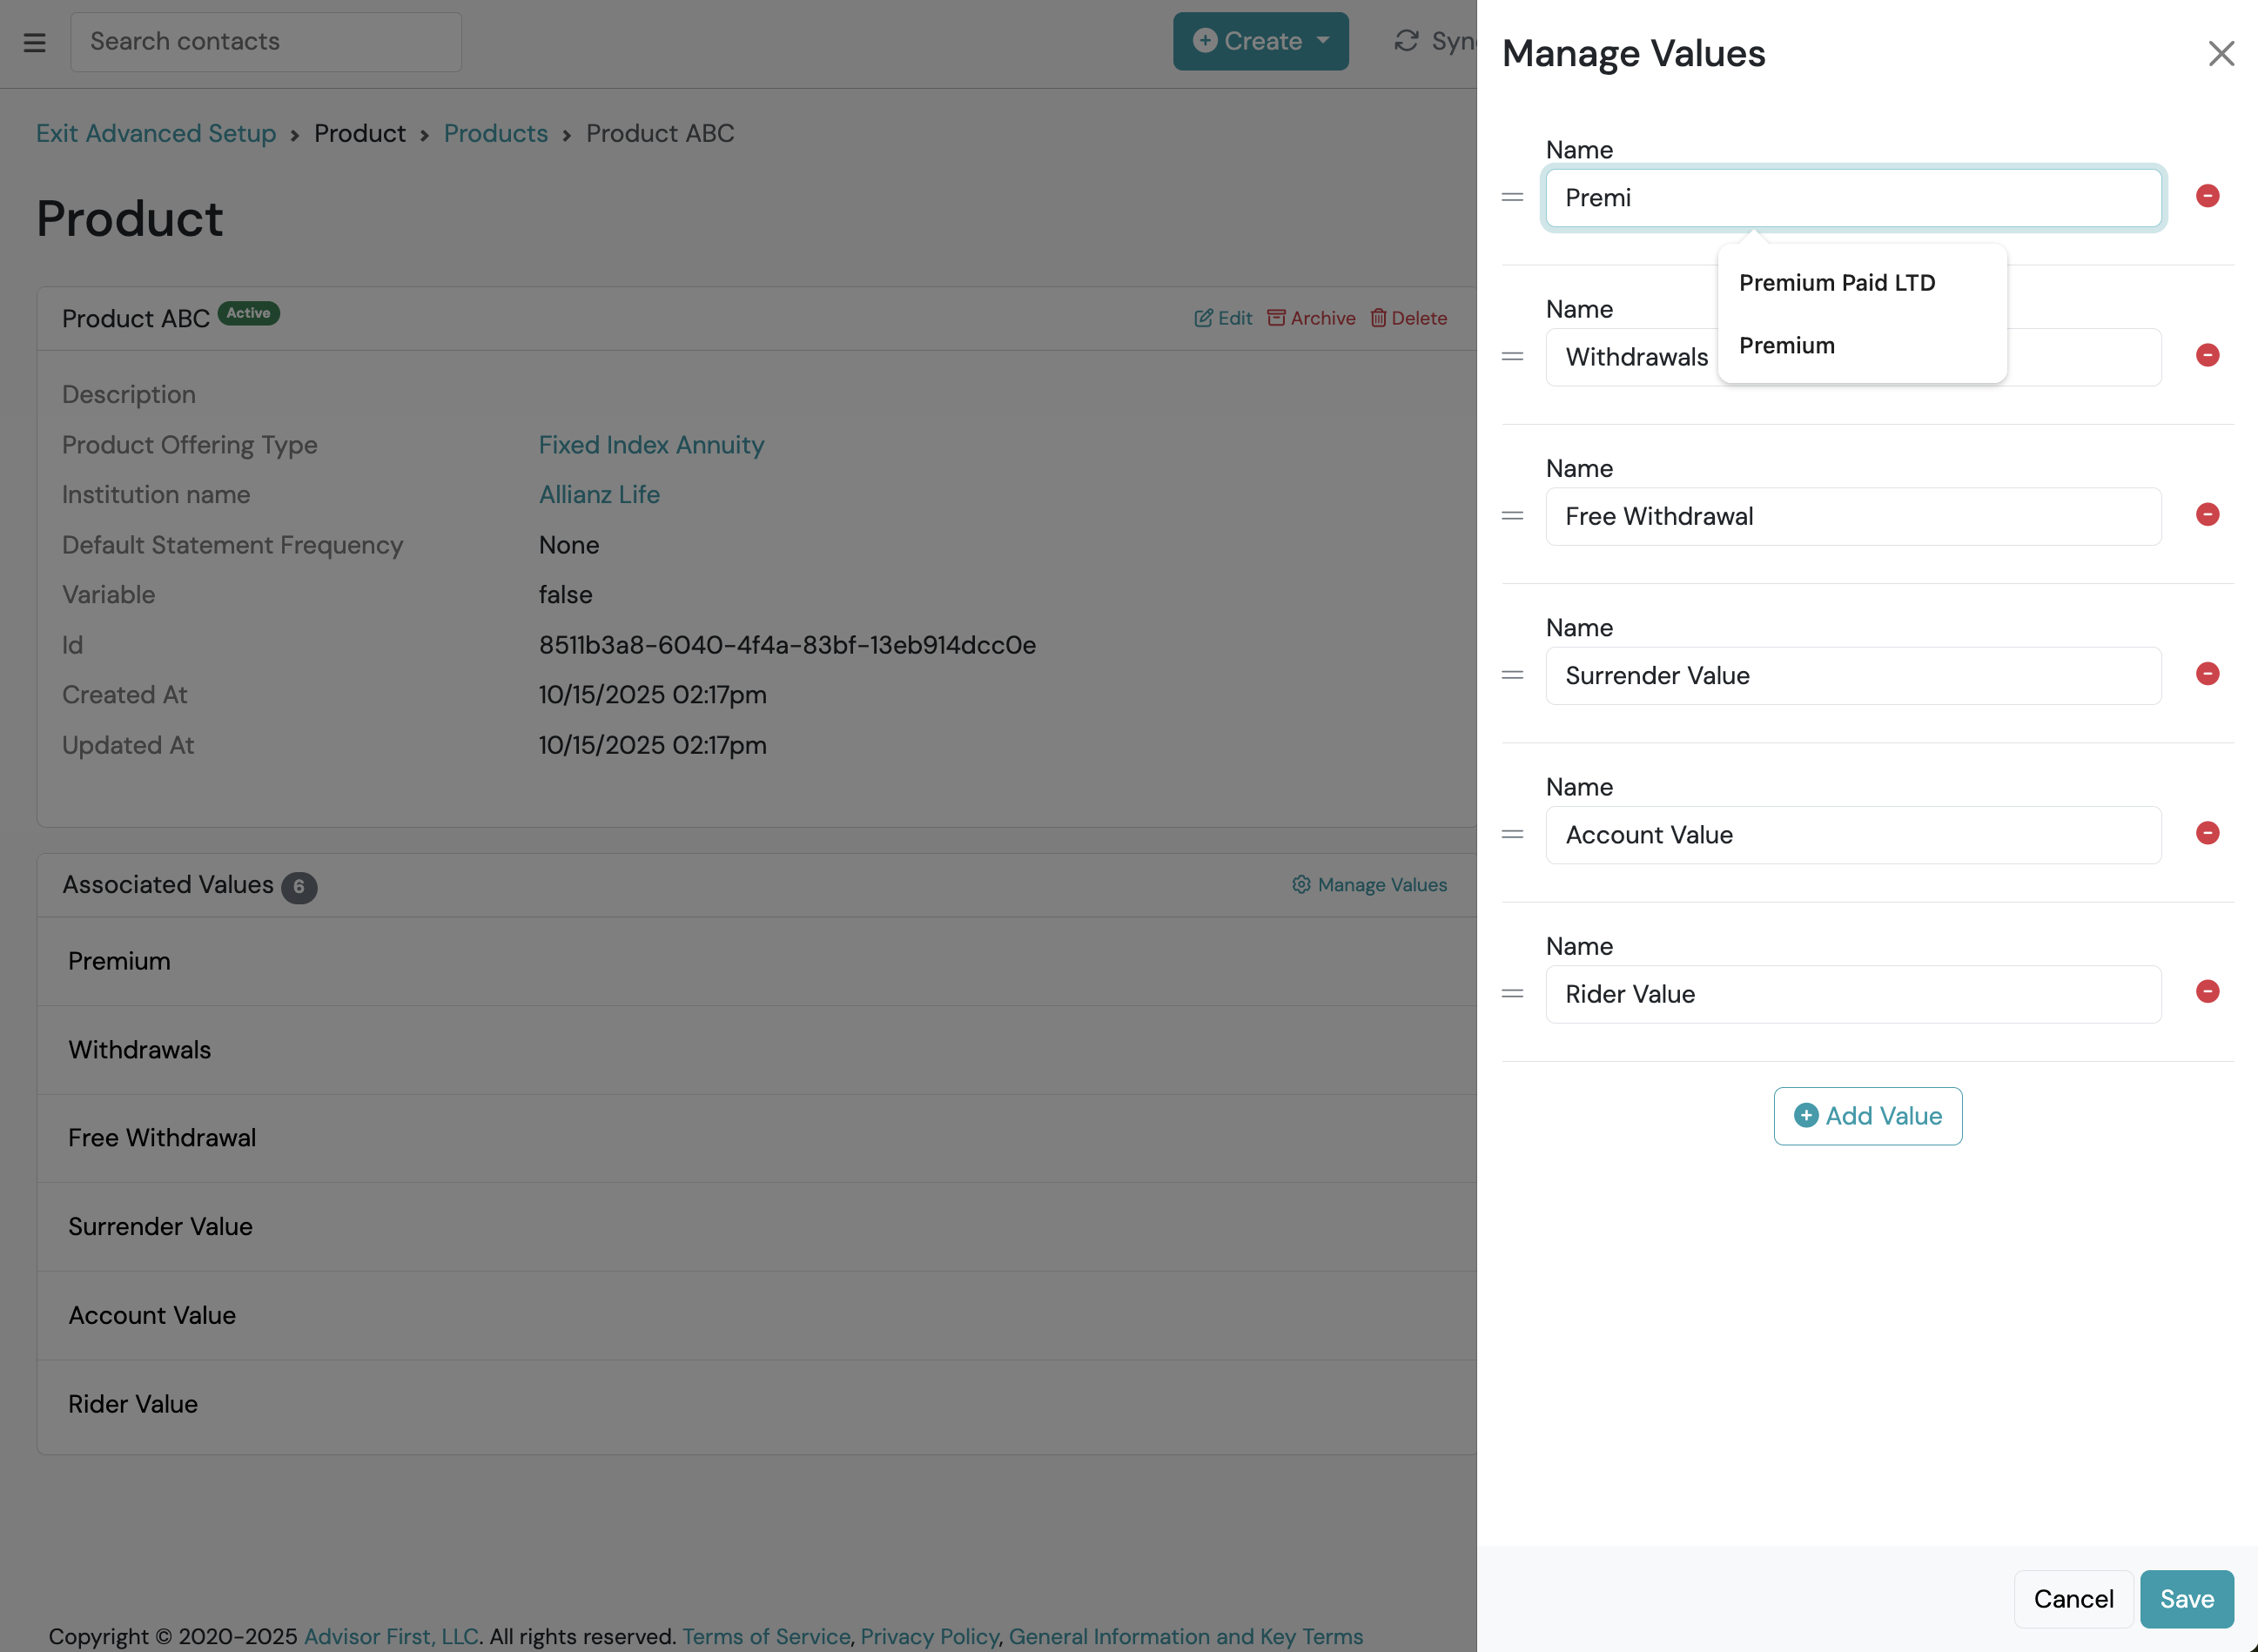Open Manage Values gear link
Screen dimensions: 2258x1652
[x=1369, y=885]
